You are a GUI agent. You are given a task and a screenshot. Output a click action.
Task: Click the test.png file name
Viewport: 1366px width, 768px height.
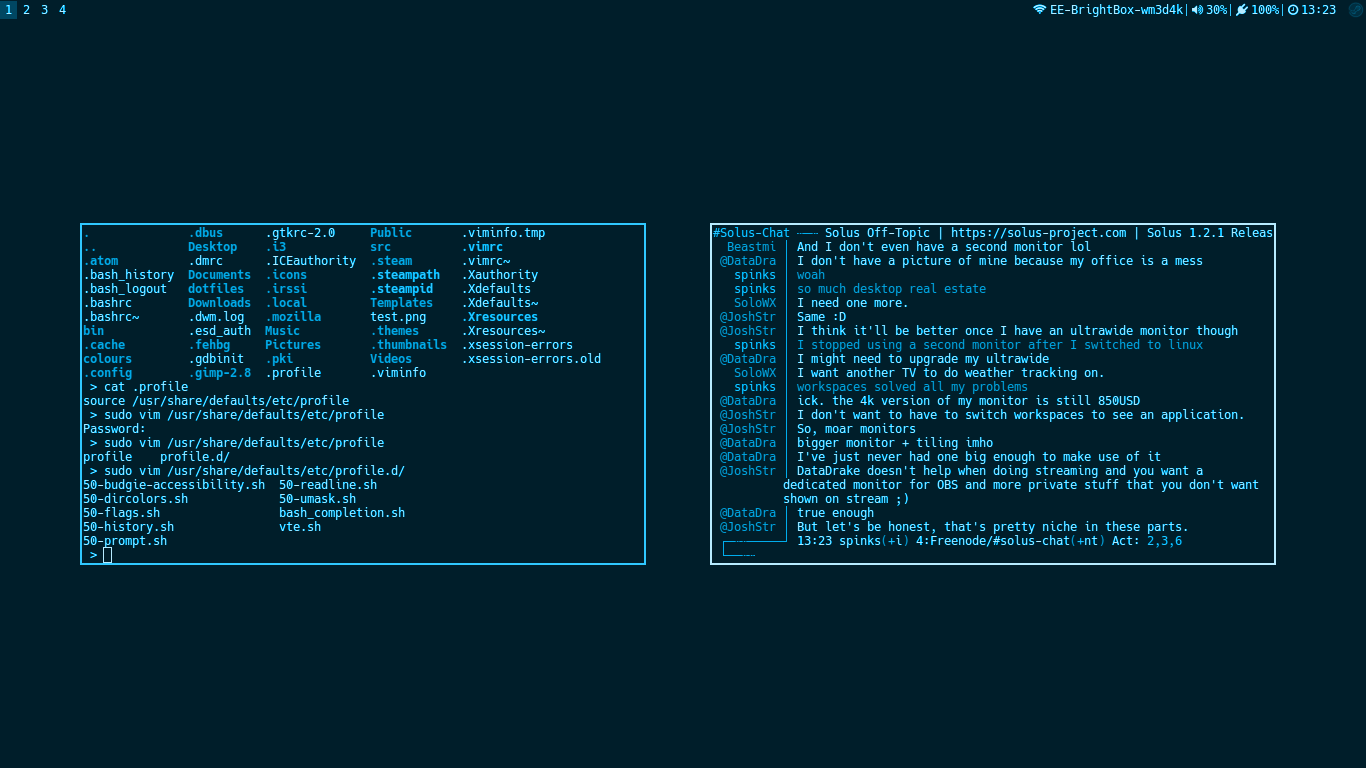[x=398, y=317]
